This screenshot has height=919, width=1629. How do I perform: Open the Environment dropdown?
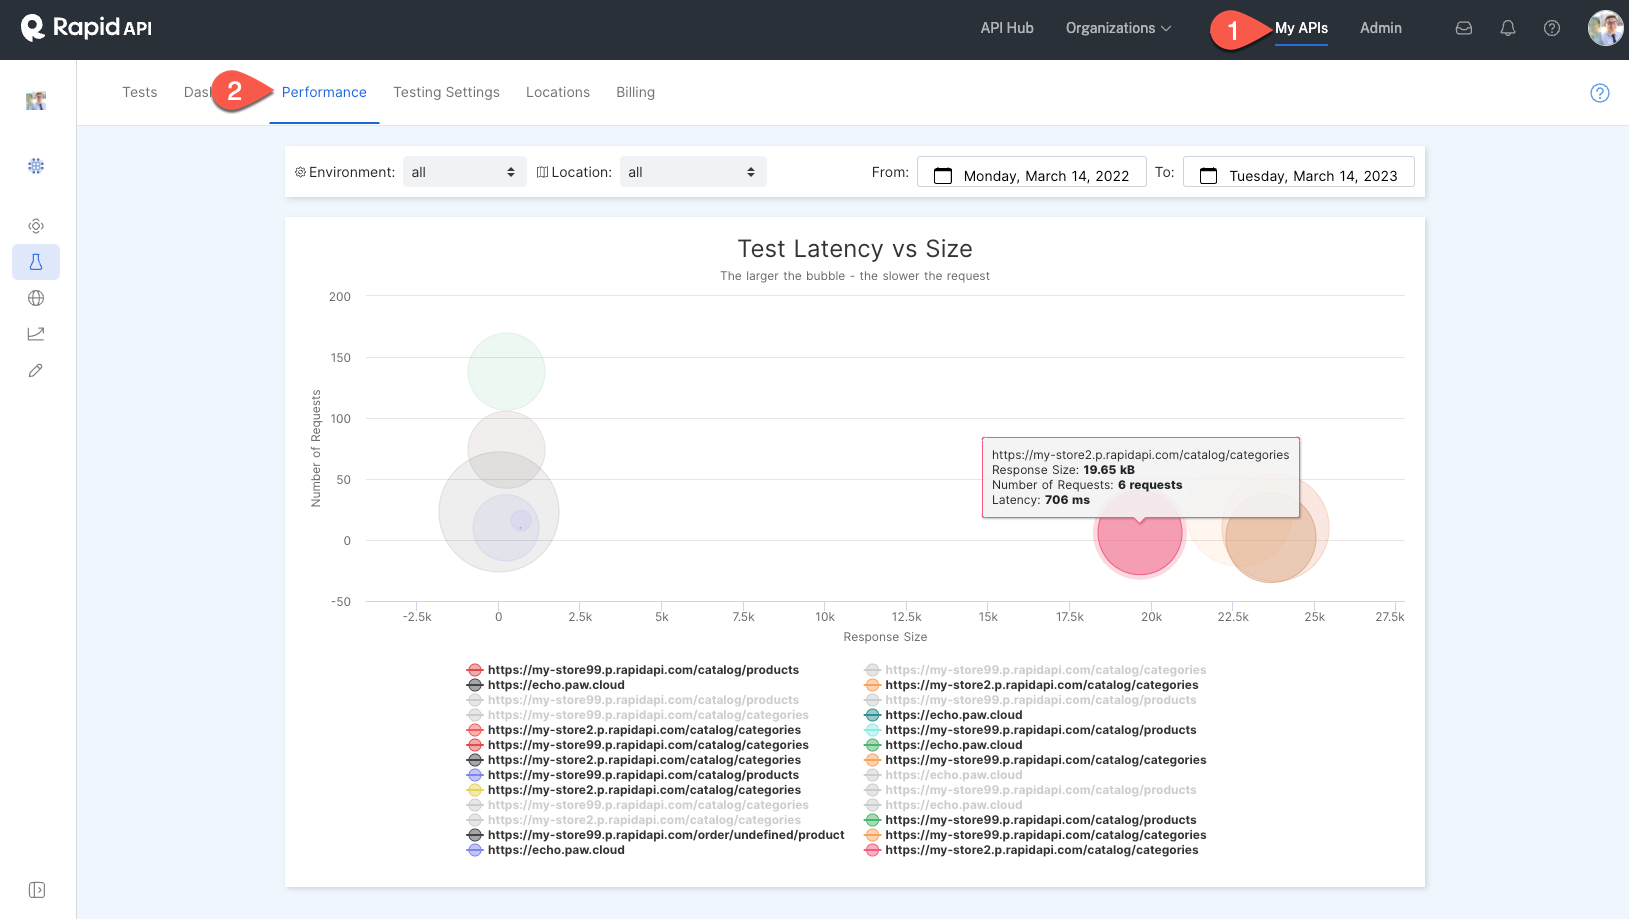click(x=464, y=172)
